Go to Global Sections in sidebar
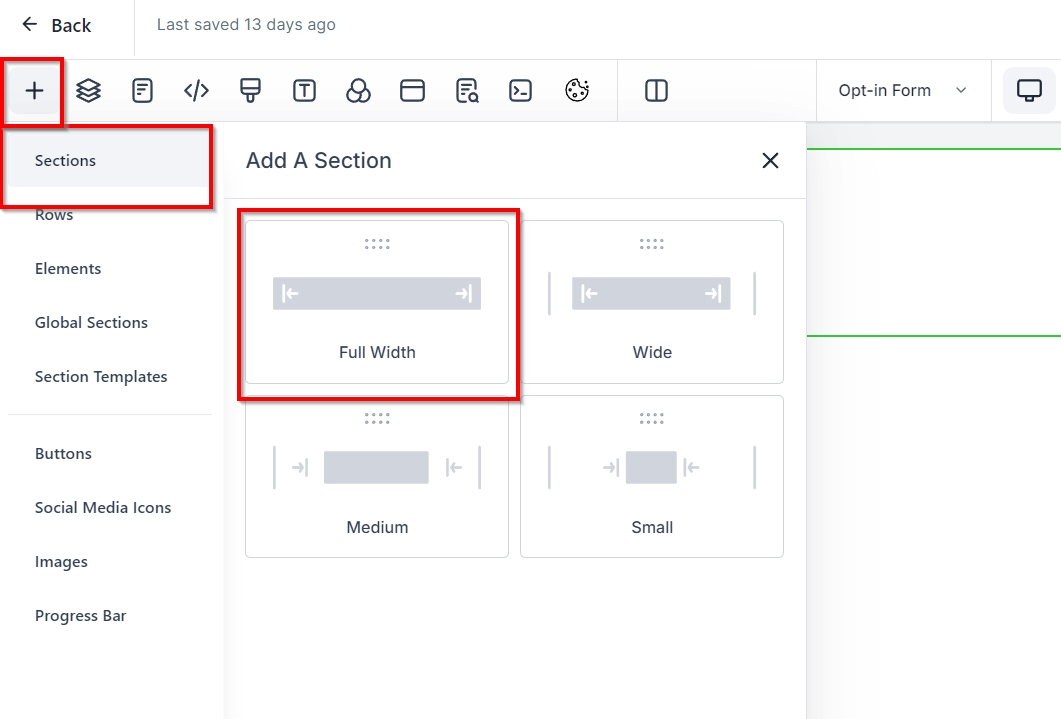The width and height of the screenshot is (1061, 719). point(91,323)
